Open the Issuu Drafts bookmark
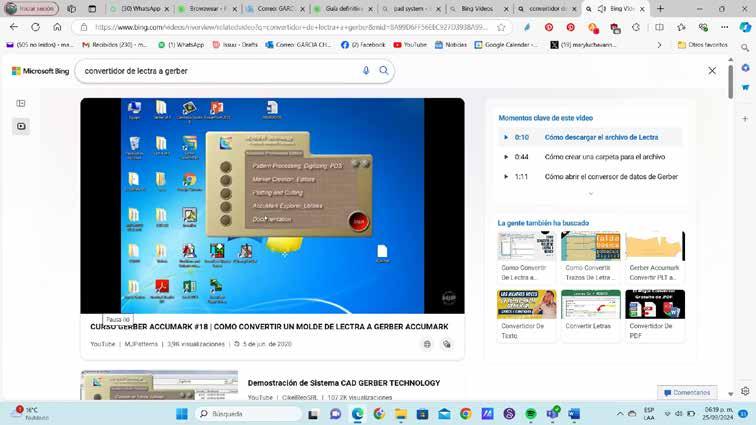This screenshot has height=425, width=756. coord(235,45)
